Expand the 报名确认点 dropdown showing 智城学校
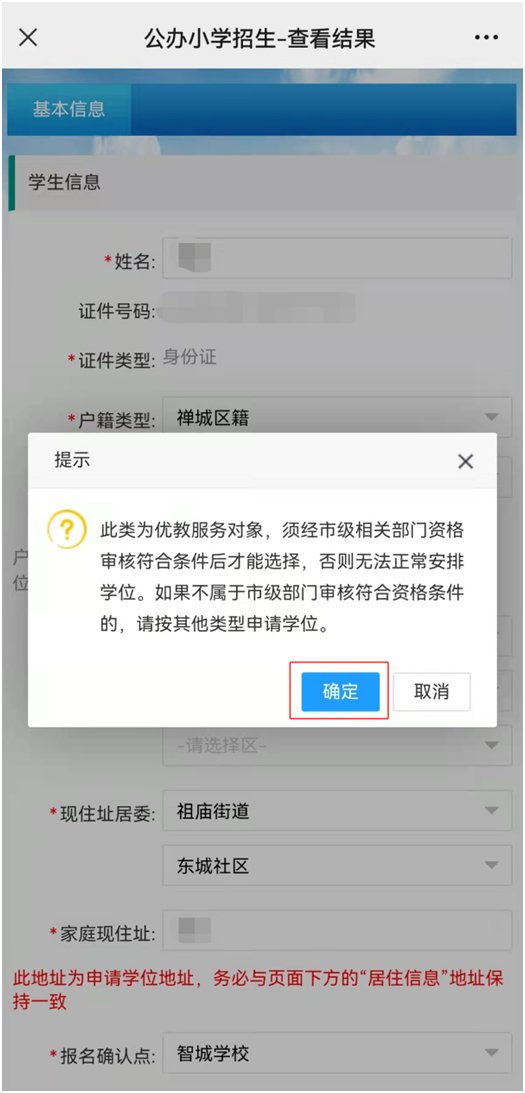This screenshot has height=1093, width=525. point(337,1053)
